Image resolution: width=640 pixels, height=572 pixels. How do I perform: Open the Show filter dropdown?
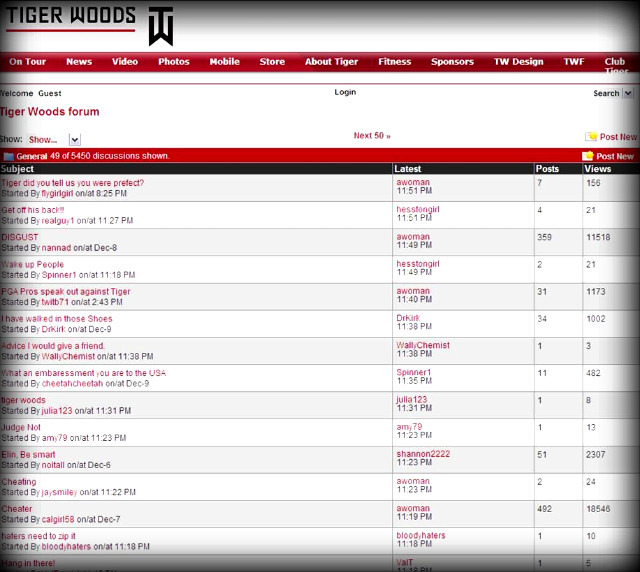click(75, 140)
